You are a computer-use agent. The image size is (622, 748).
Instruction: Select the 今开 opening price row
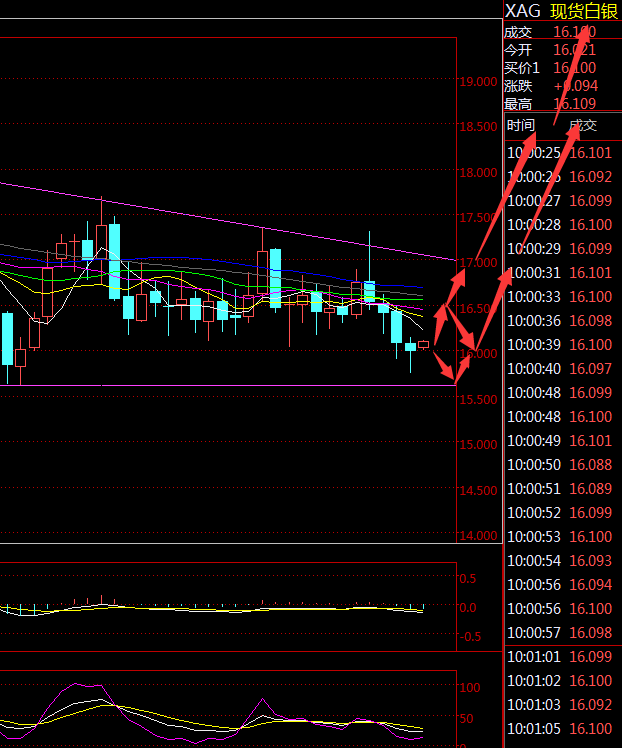[x=560, y=50]
